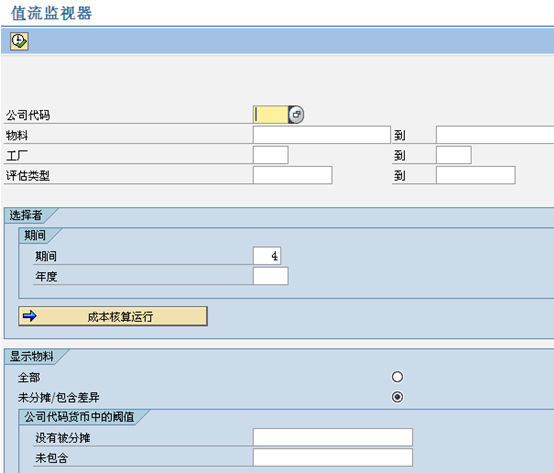Image resolution: width=554 pixels, height=473 pixels.
Task: Click the 评估类型 from-value field
Action: click(293, 175)
